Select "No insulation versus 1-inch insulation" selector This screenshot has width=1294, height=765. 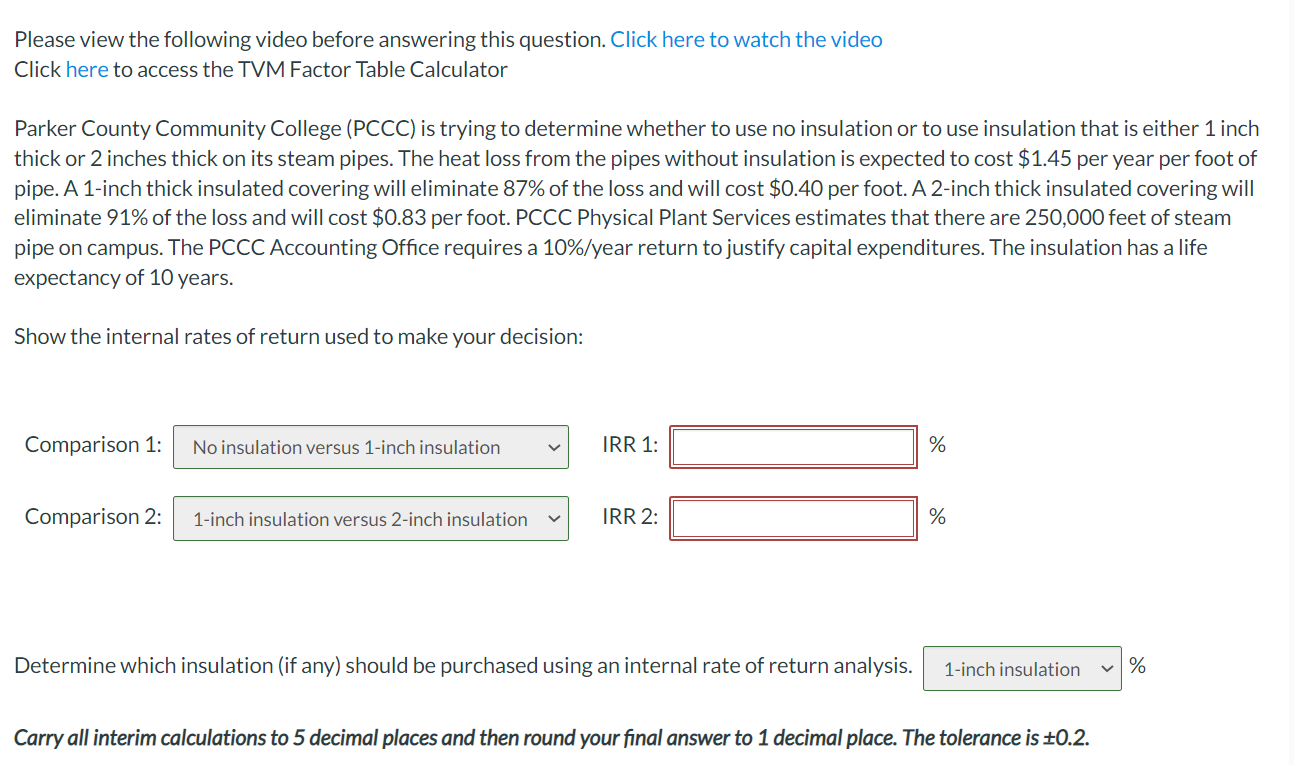tap(370, 447)
